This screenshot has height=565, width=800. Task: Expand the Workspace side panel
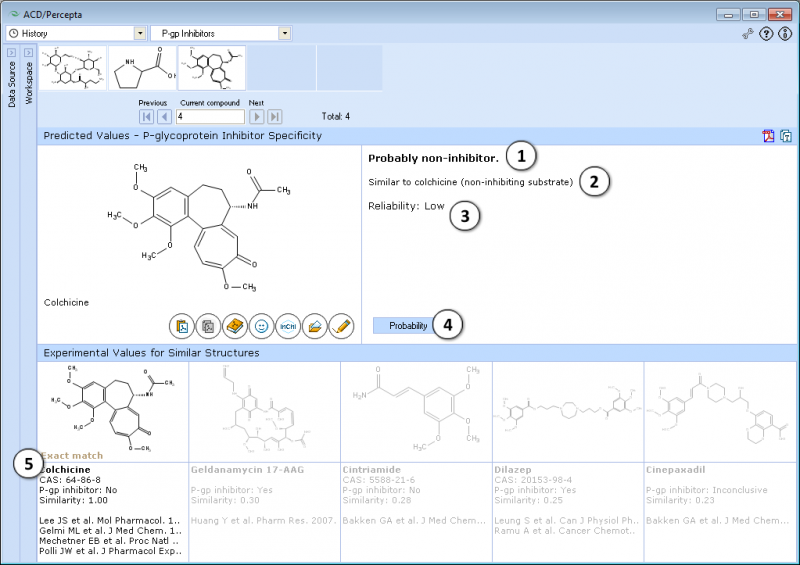tap(28, 52)
